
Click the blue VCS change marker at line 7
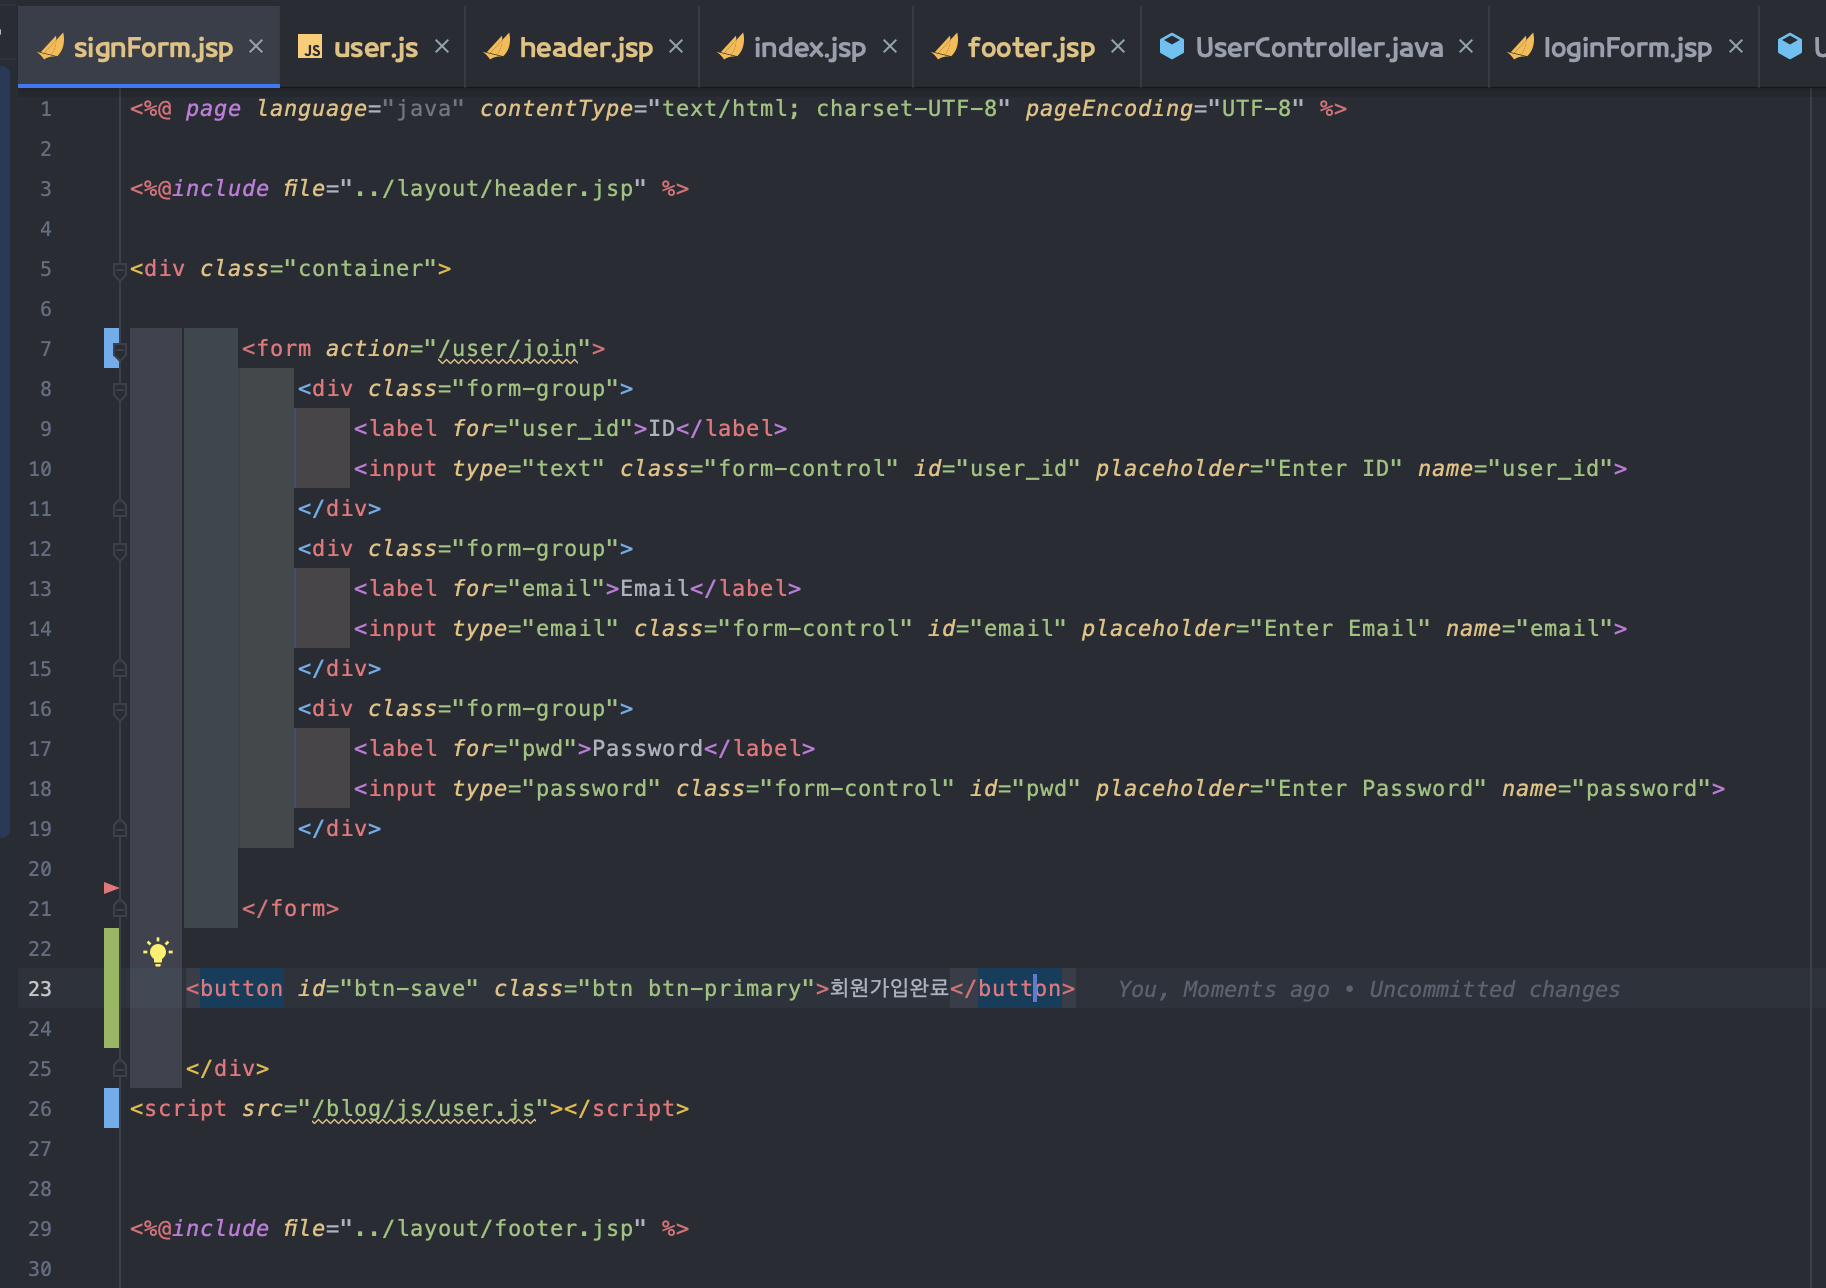111,348
